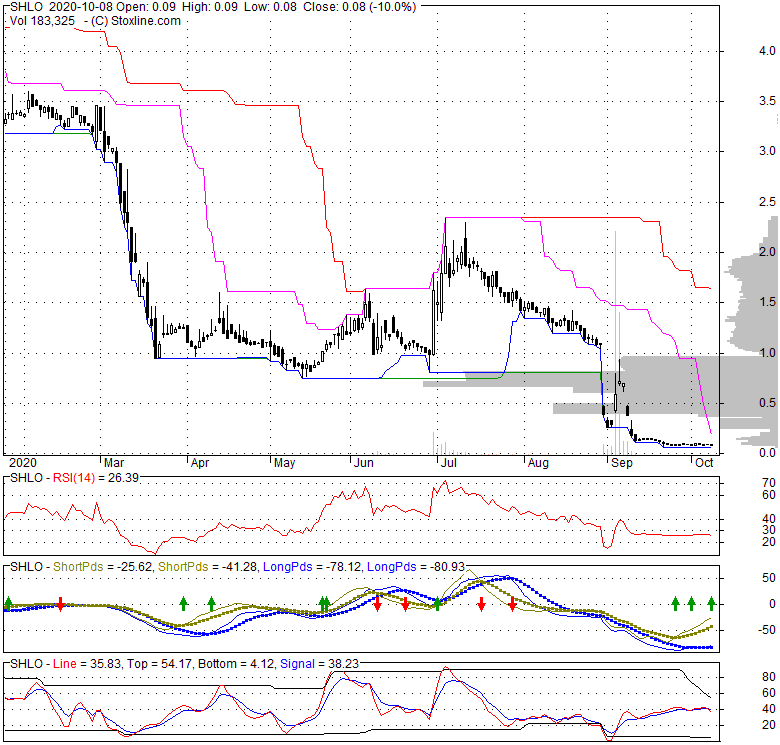Click the 'Bottom = 4.12' label

(x=236, y=664)
